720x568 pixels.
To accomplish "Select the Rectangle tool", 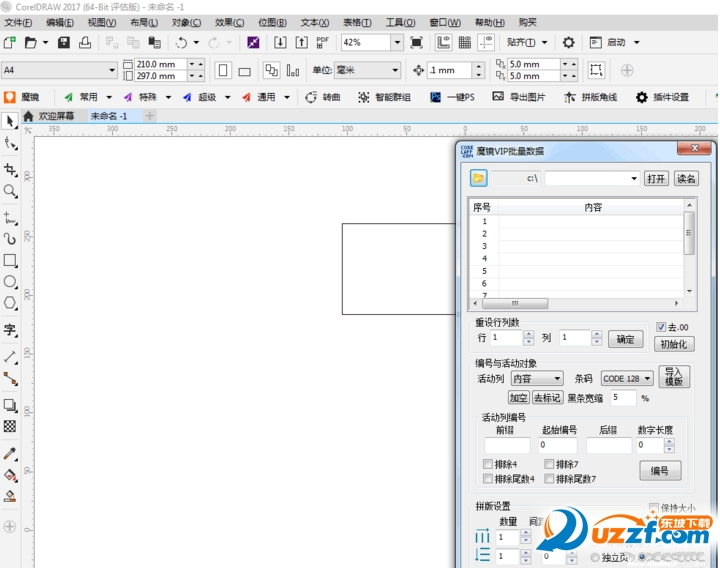I will 10,260.
